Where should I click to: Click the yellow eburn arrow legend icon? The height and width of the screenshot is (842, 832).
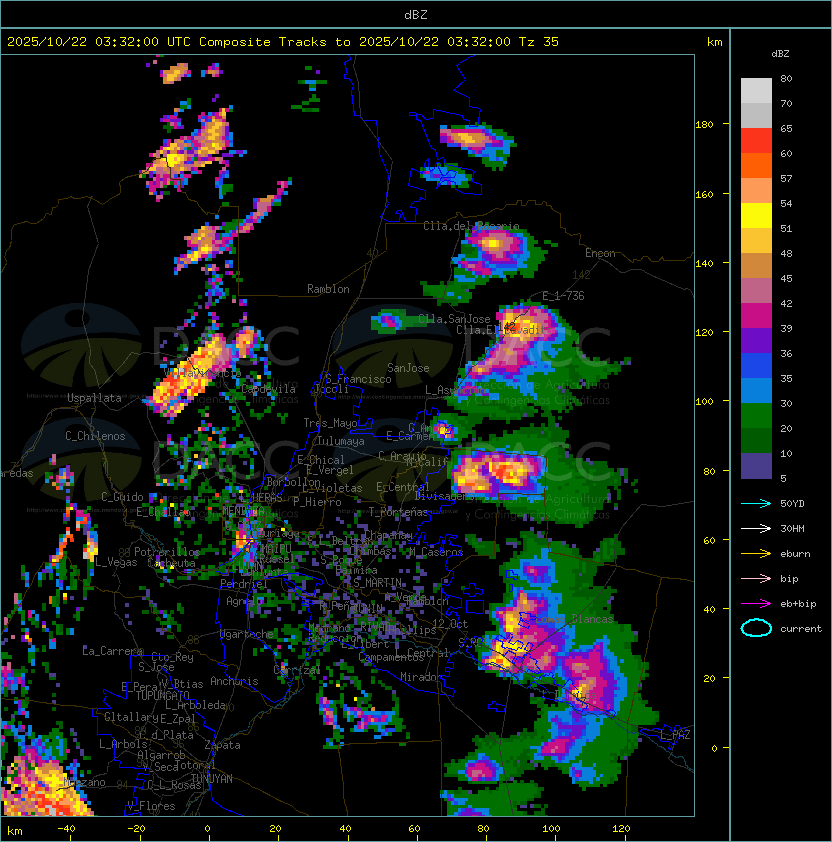(x=756, y=554)
